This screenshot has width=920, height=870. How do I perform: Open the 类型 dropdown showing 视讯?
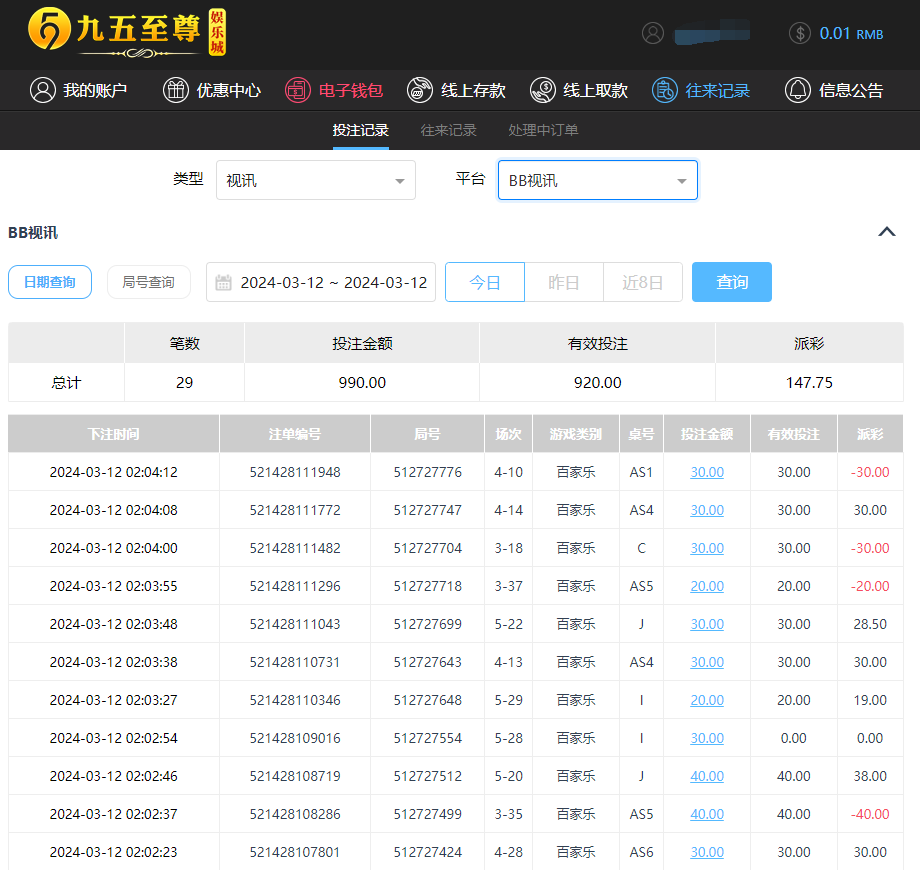click(318, 180)
